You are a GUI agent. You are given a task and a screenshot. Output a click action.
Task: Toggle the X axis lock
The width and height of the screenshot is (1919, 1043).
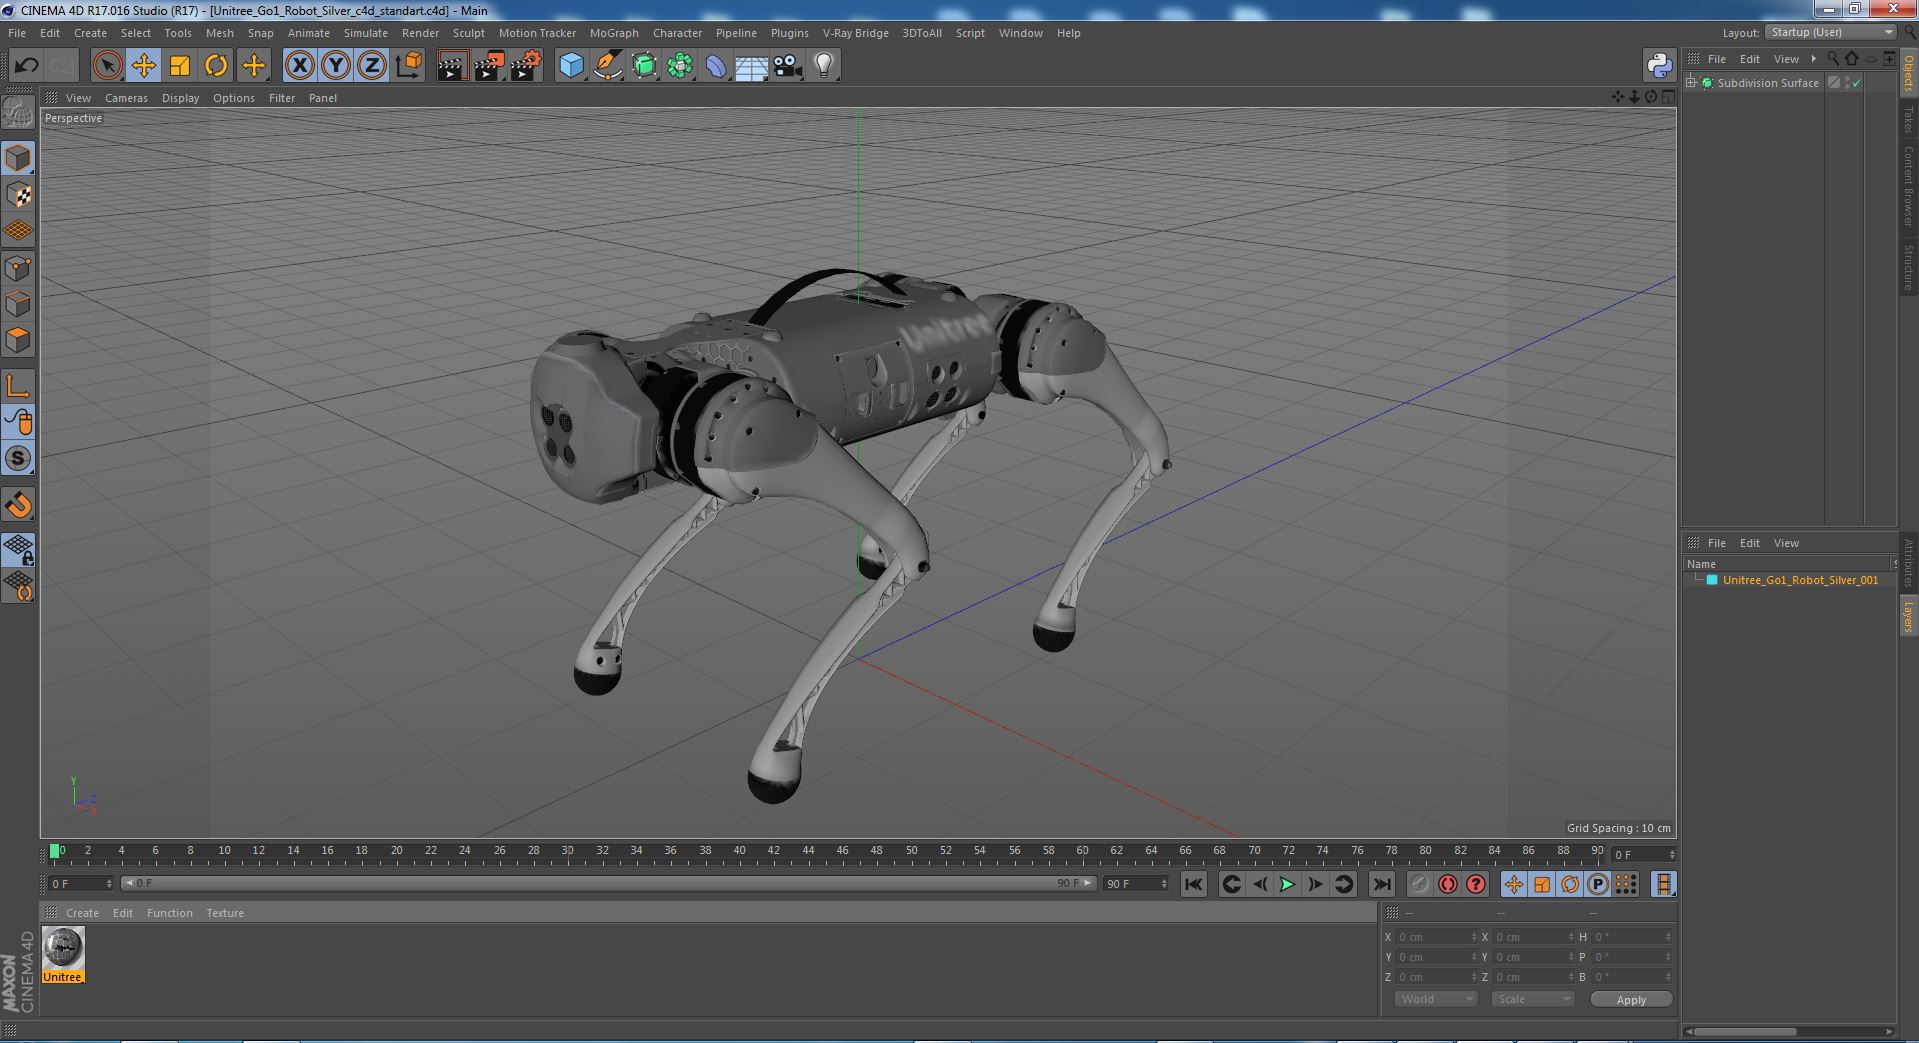point(299,66)
